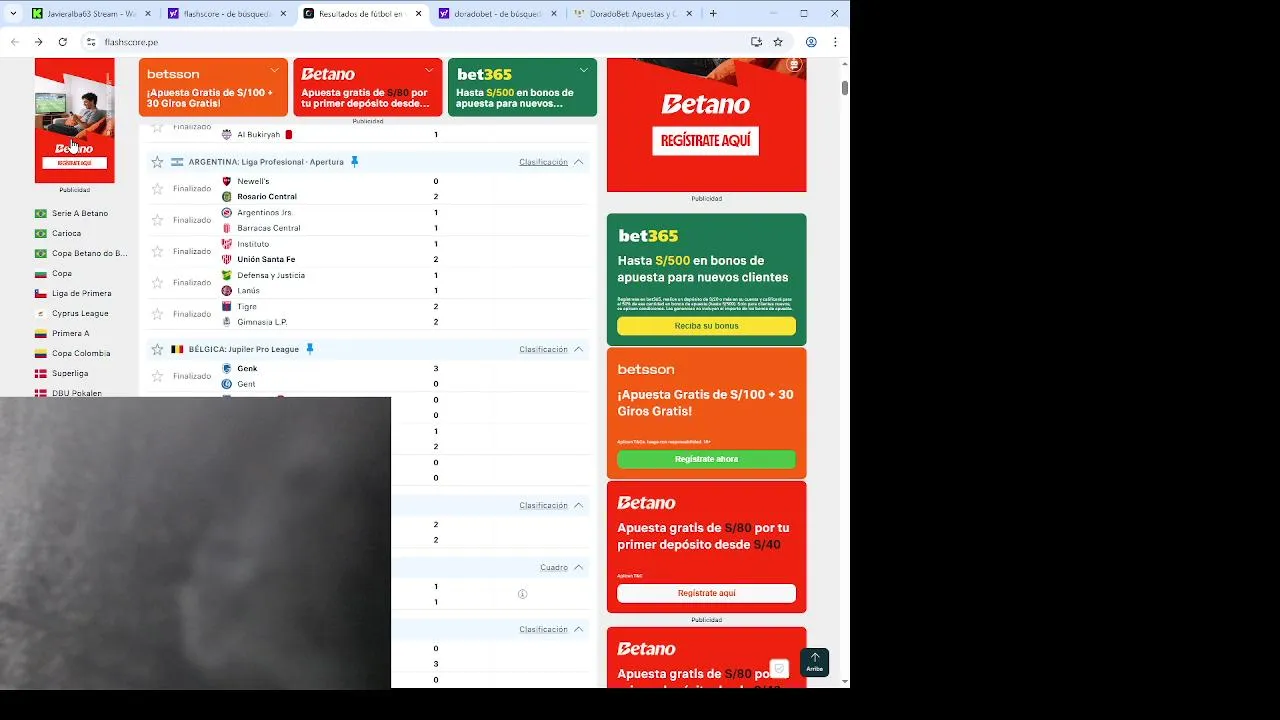Click the Reciba su bonus button

706,326
